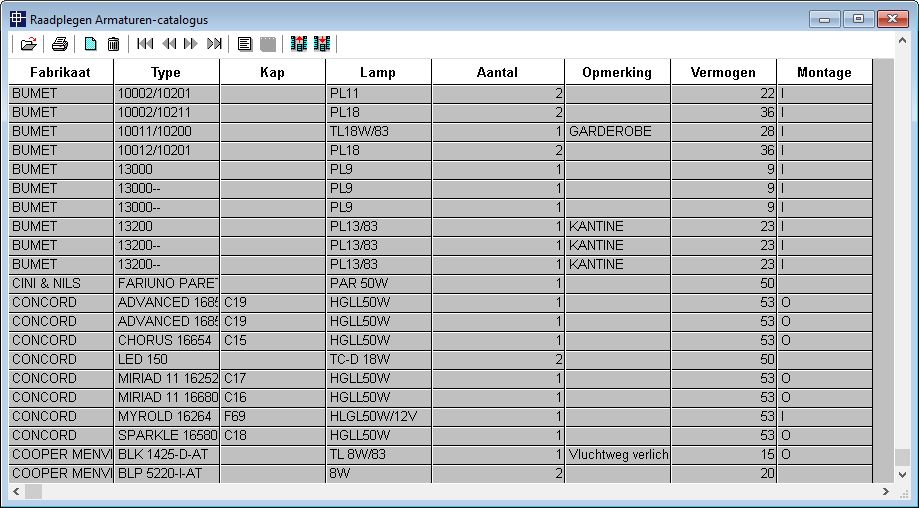Create a new record with page icon
The height and width of the screenshot is (508, 919).
tap(90, 44)
